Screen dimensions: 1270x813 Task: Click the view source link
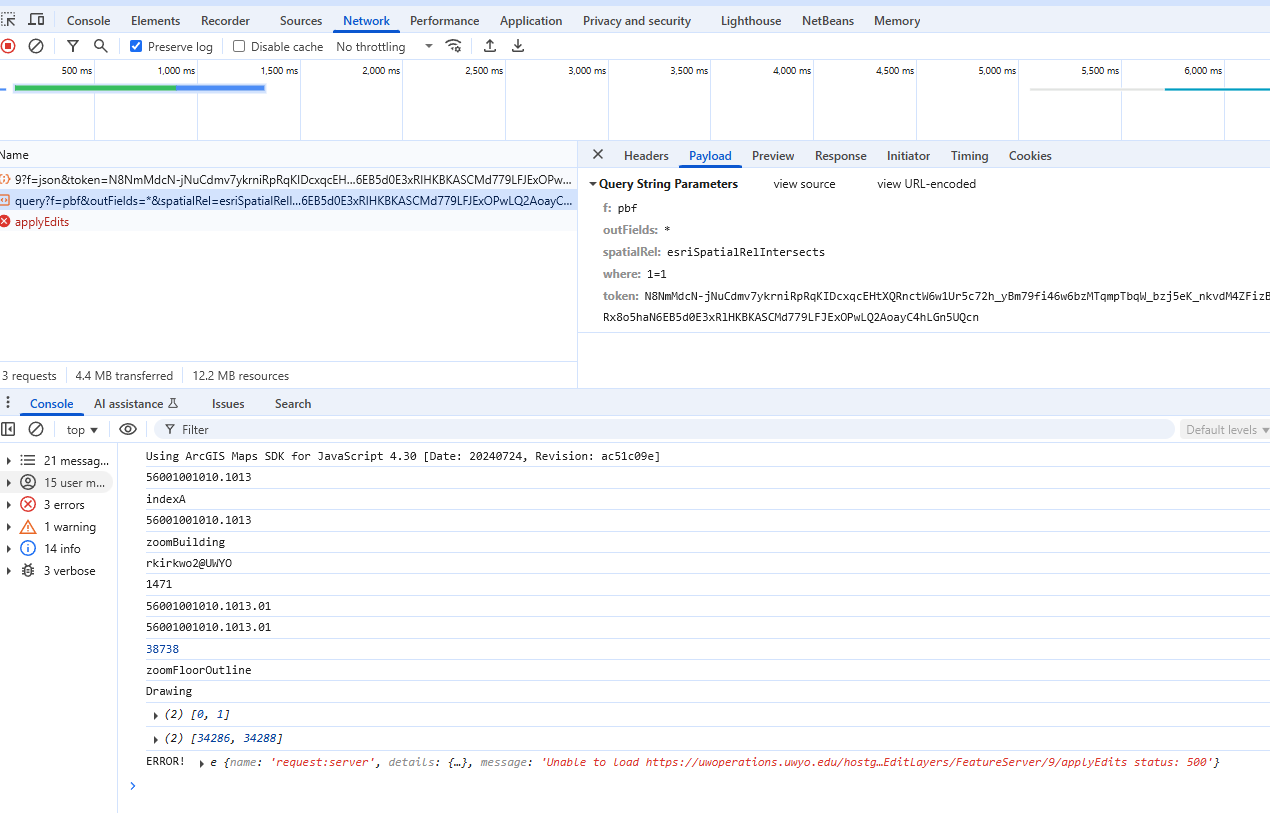click(x=803, y=183)
